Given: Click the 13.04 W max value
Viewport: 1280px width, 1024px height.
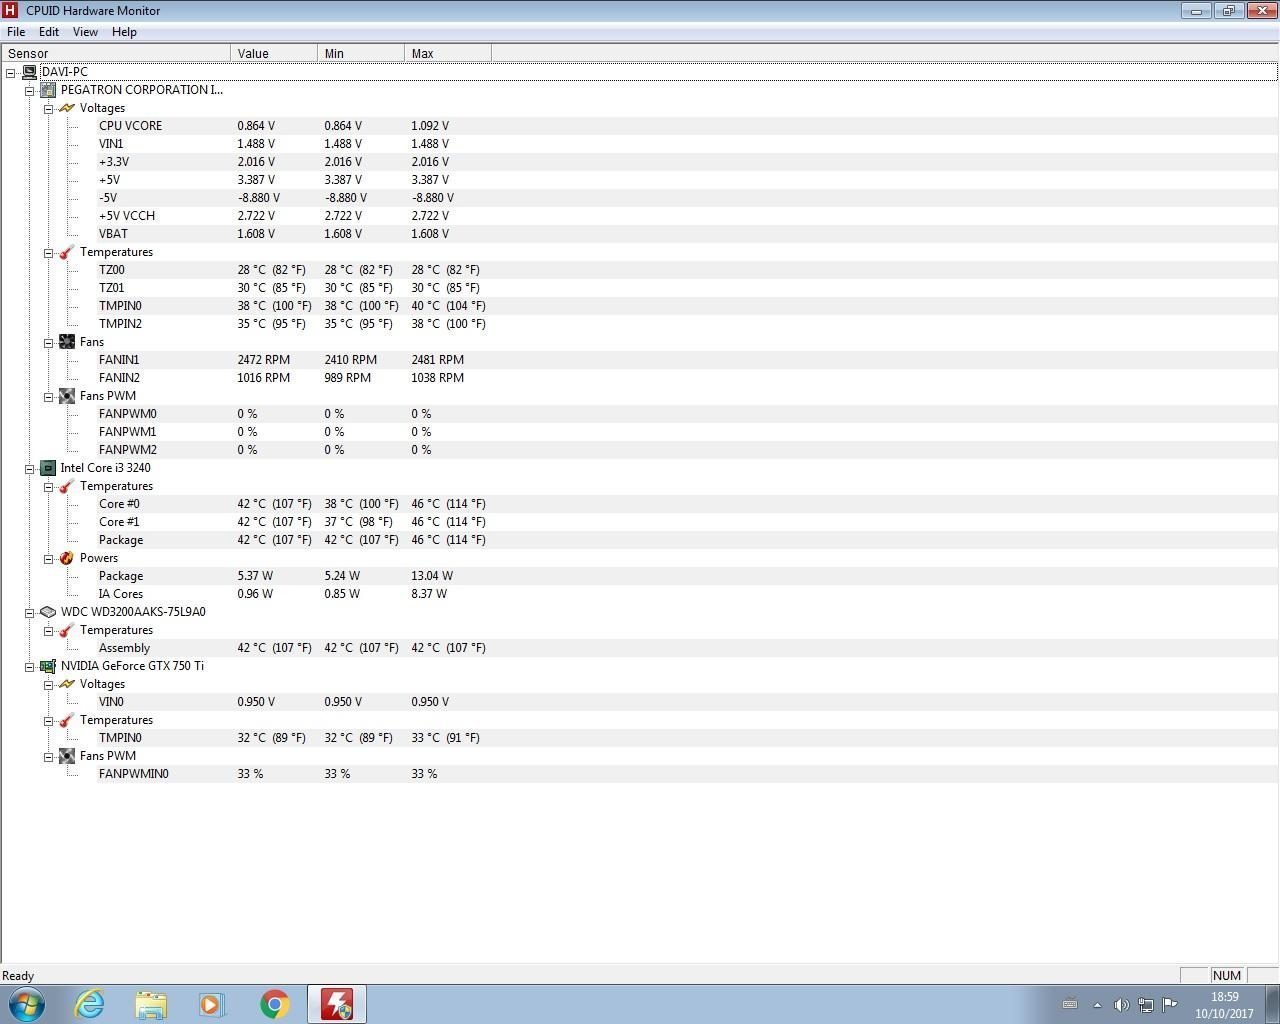Looking at the screenshot, I should point(432,576).
